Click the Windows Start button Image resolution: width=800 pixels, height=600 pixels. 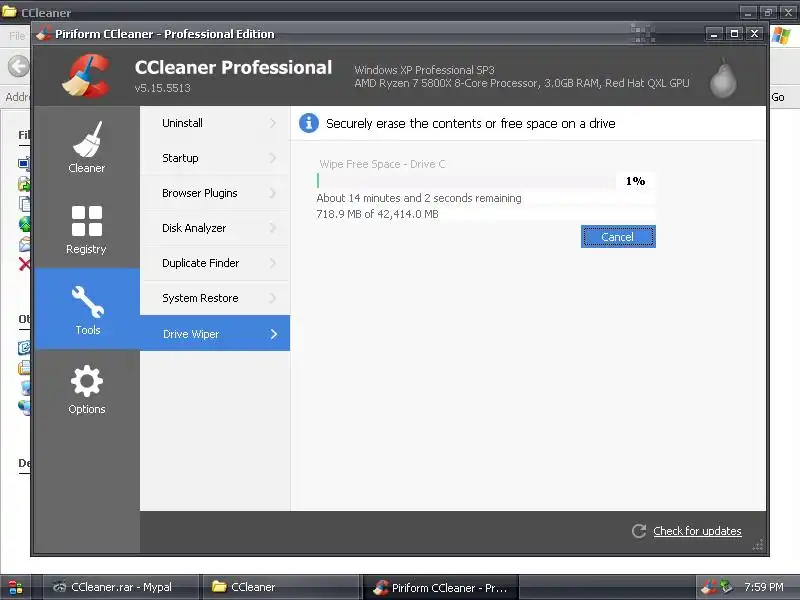pos(15,587)
